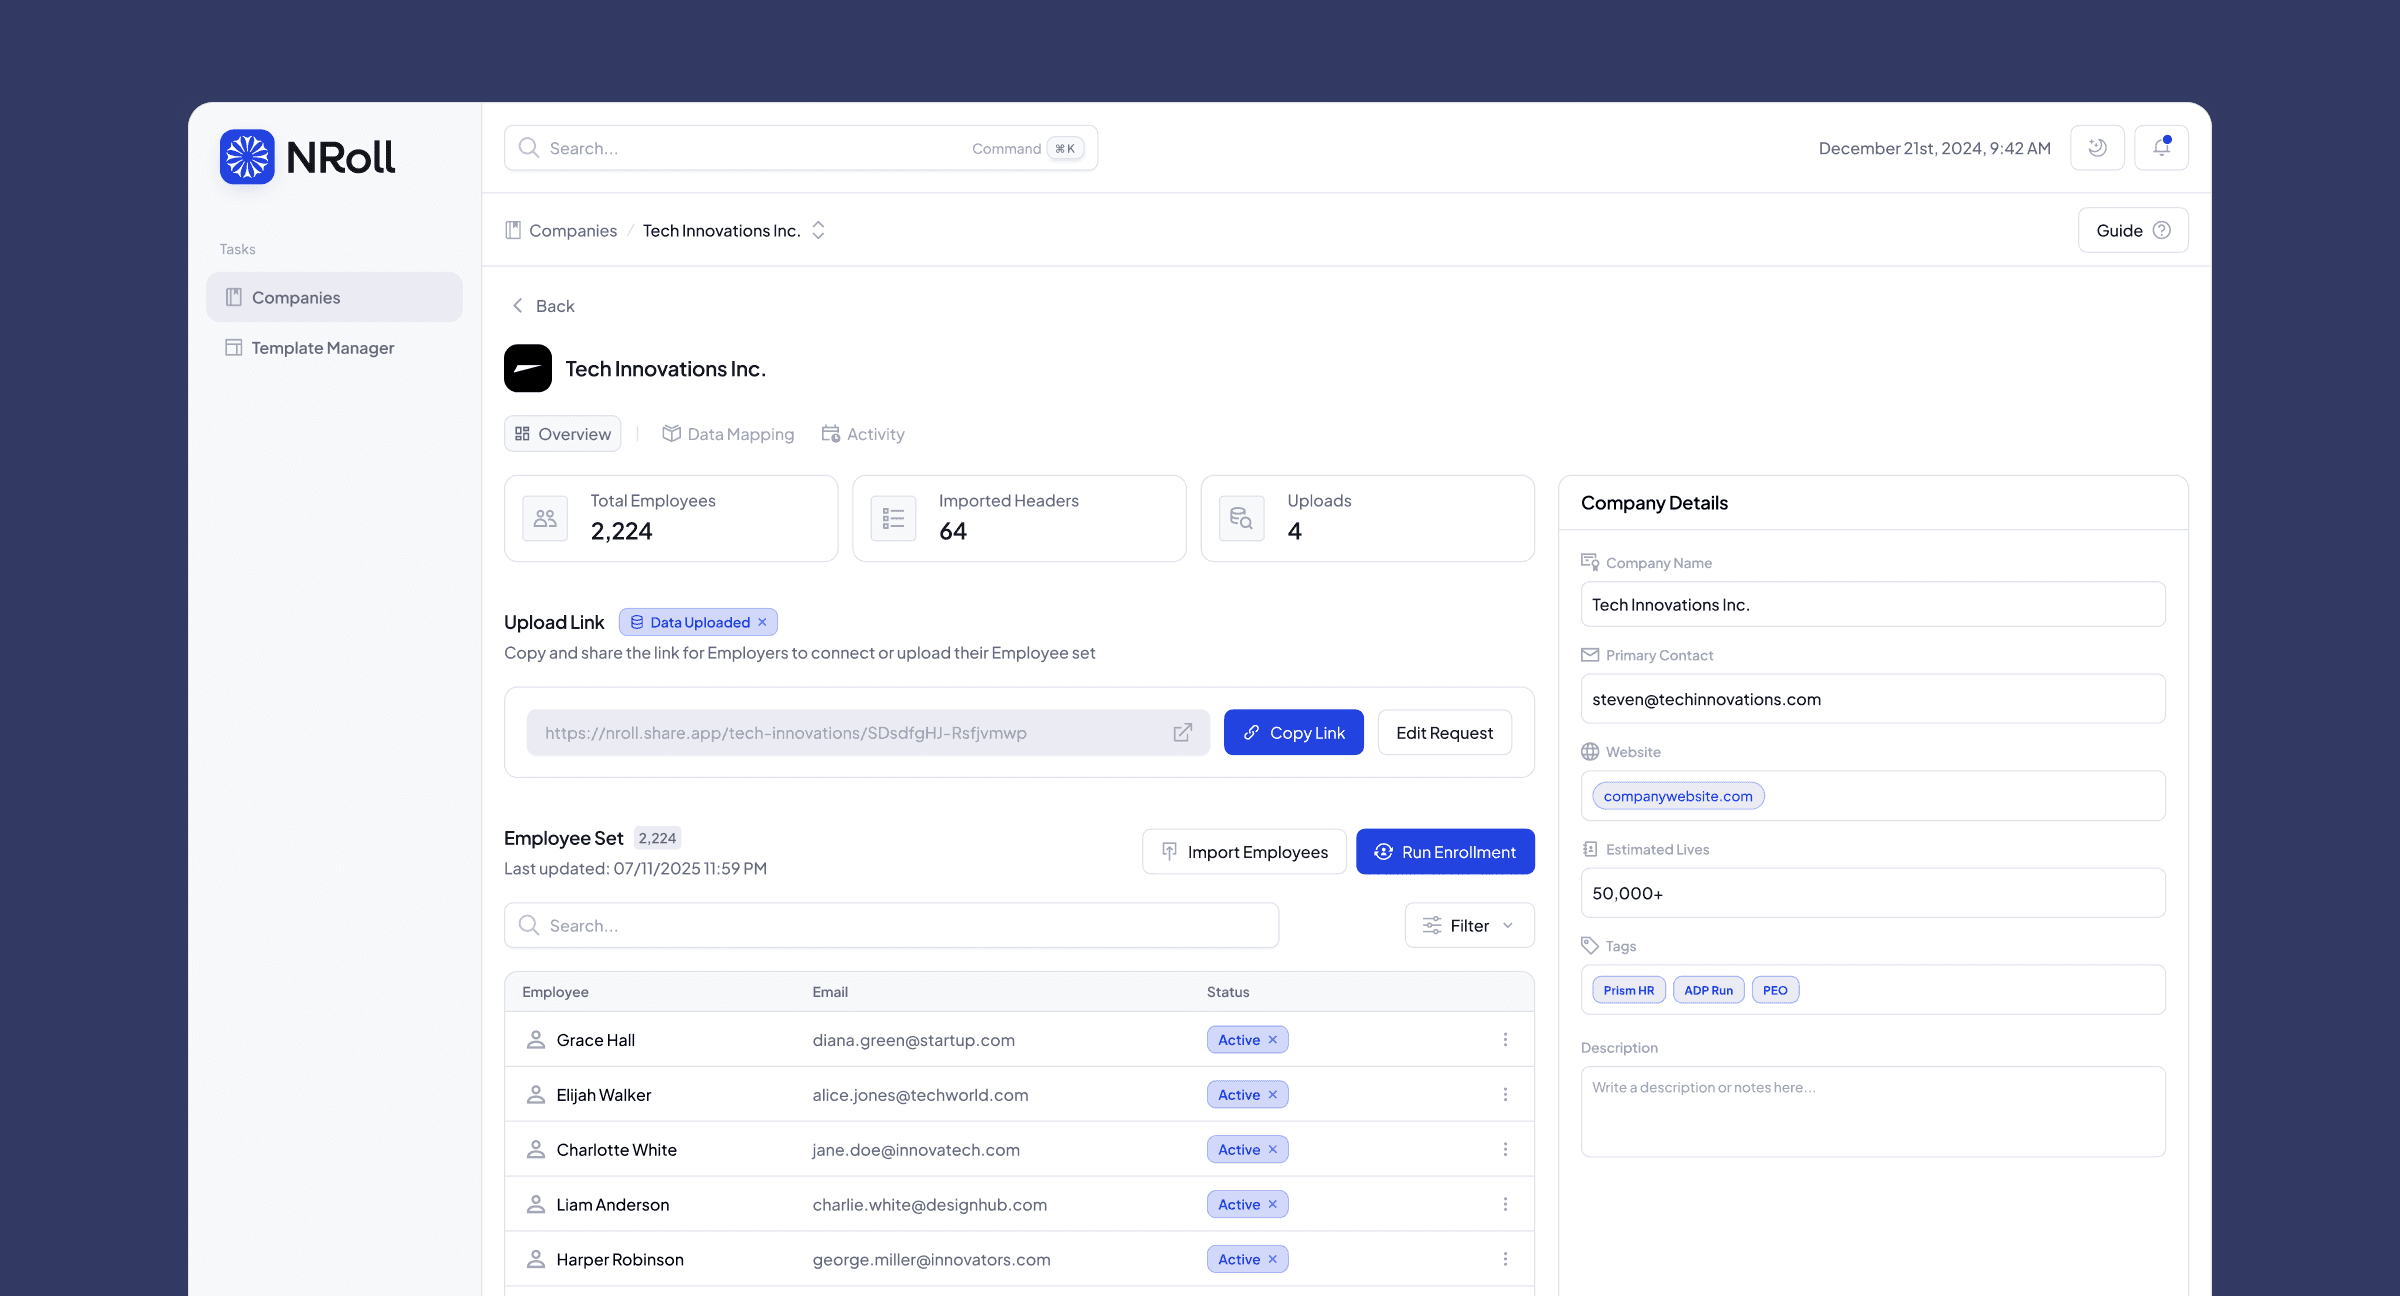
Task: Click the Description notes text area
Action: point(1872,1112)
